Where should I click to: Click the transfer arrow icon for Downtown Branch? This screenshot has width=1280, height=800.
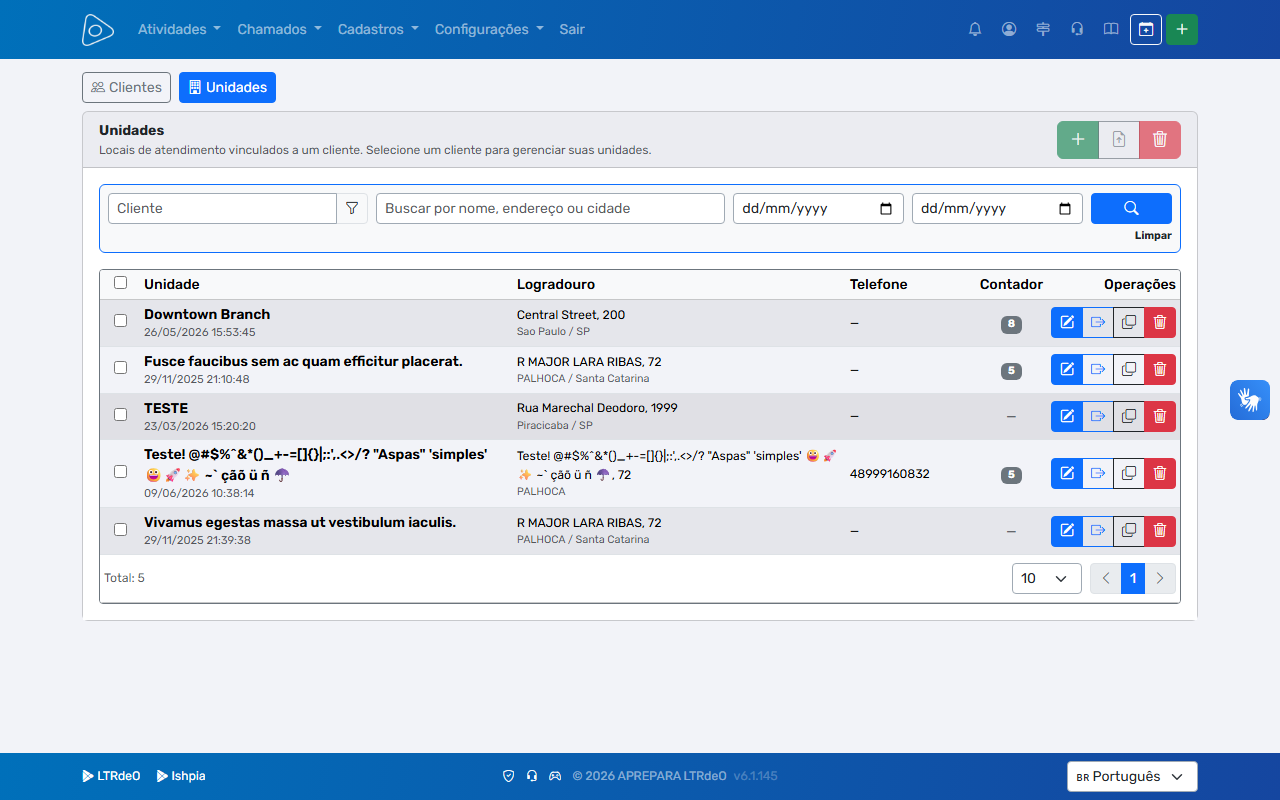coord(1098,322)
